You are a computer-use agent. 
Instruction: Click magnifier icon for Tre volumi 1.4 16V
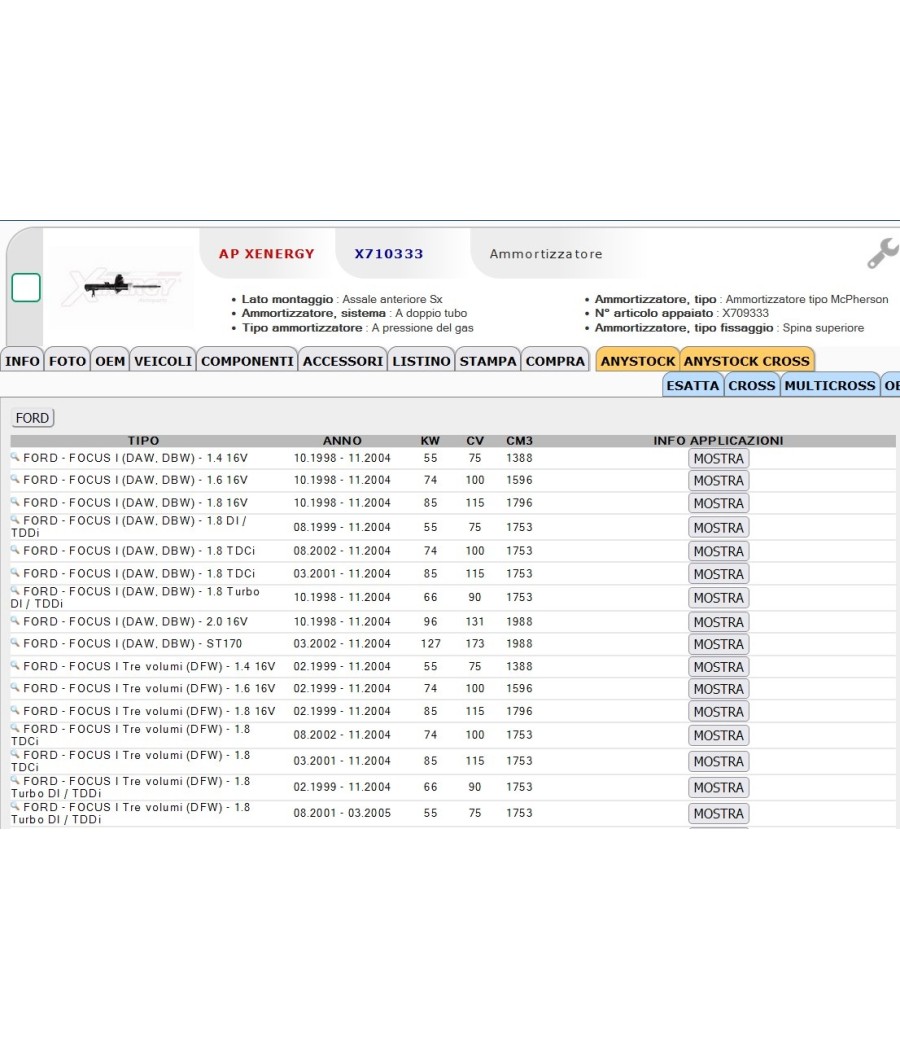[15, 665]
